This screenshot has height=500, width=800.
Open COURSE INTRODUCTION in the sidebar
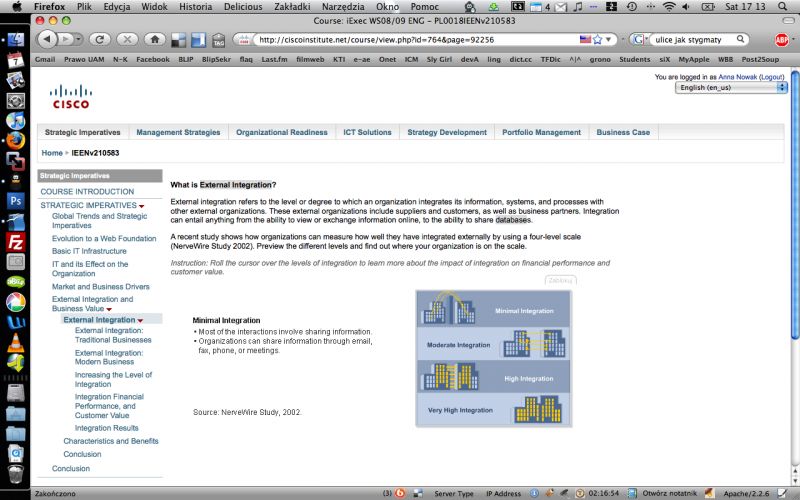(x=87, y=191)
